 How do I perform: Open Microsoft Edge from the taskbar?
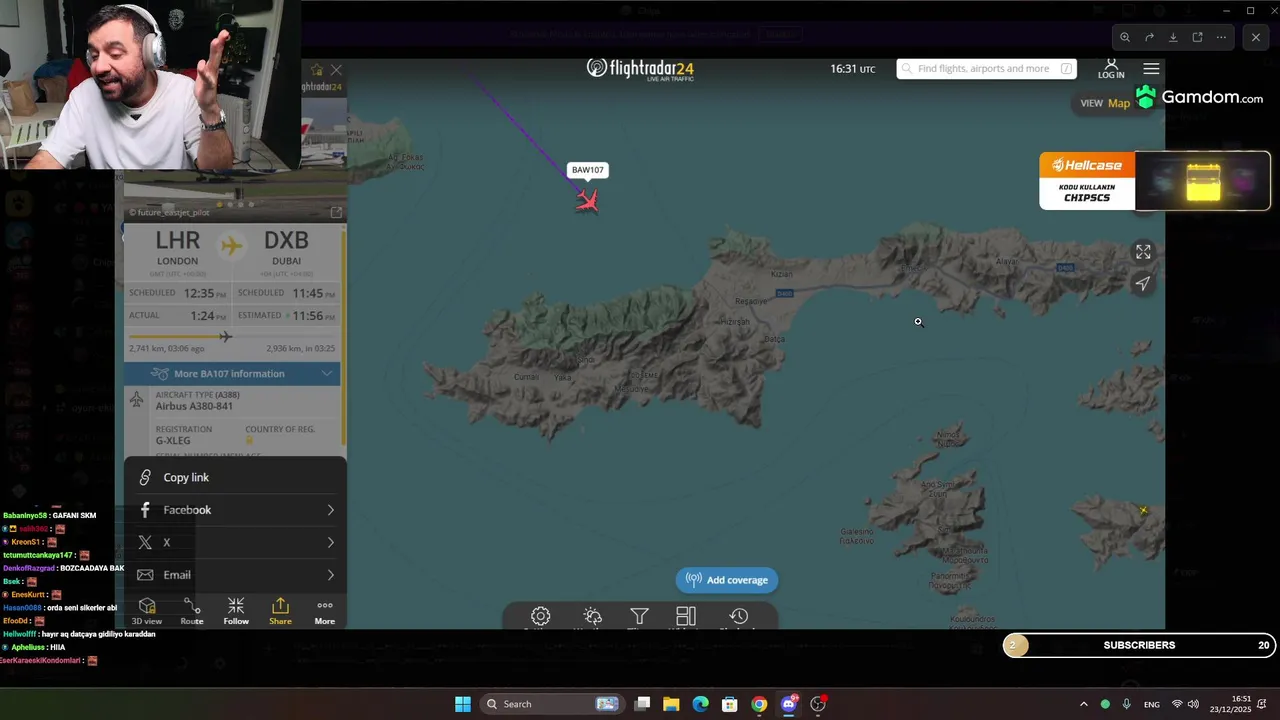[700, 704]
